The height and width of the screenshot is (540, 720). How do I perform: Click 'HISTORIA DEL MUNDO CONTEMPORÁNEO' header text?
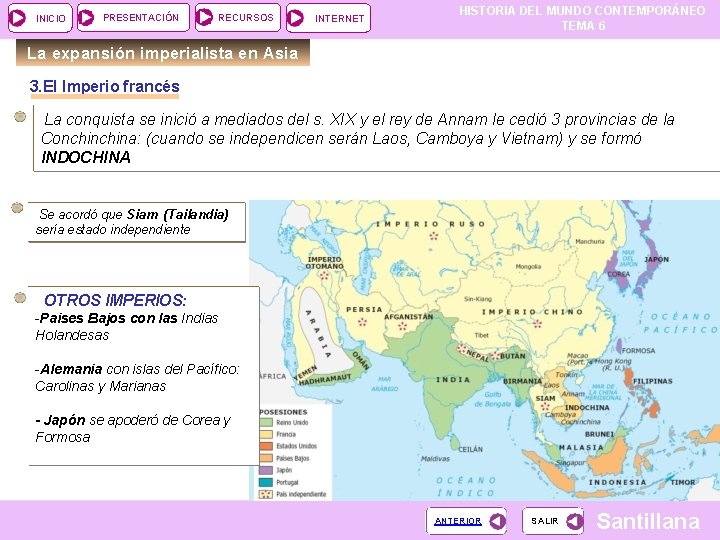582,11
